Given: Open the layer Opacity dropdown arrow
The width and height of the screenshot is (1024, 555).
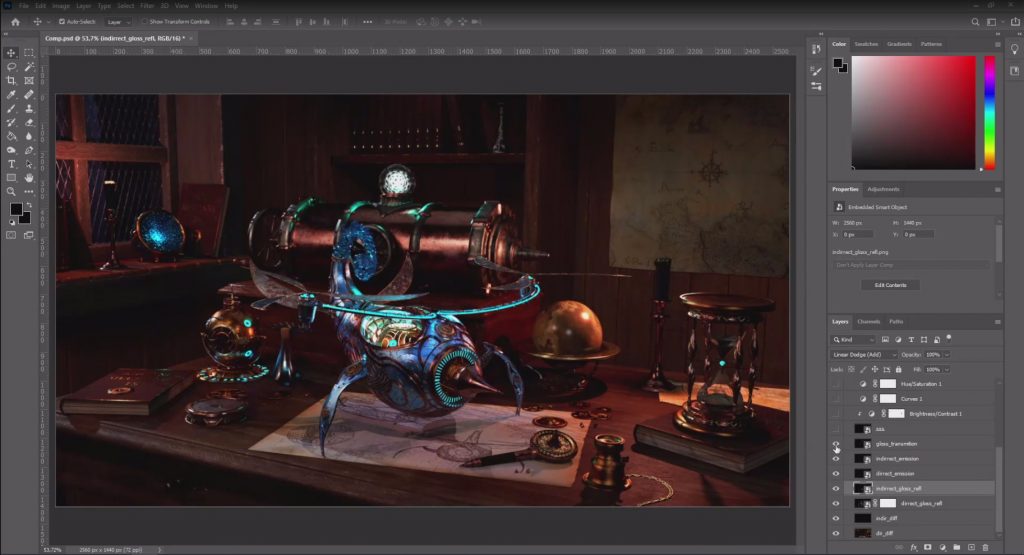Looking at the screenshot, I should click(x=947, y=355).
